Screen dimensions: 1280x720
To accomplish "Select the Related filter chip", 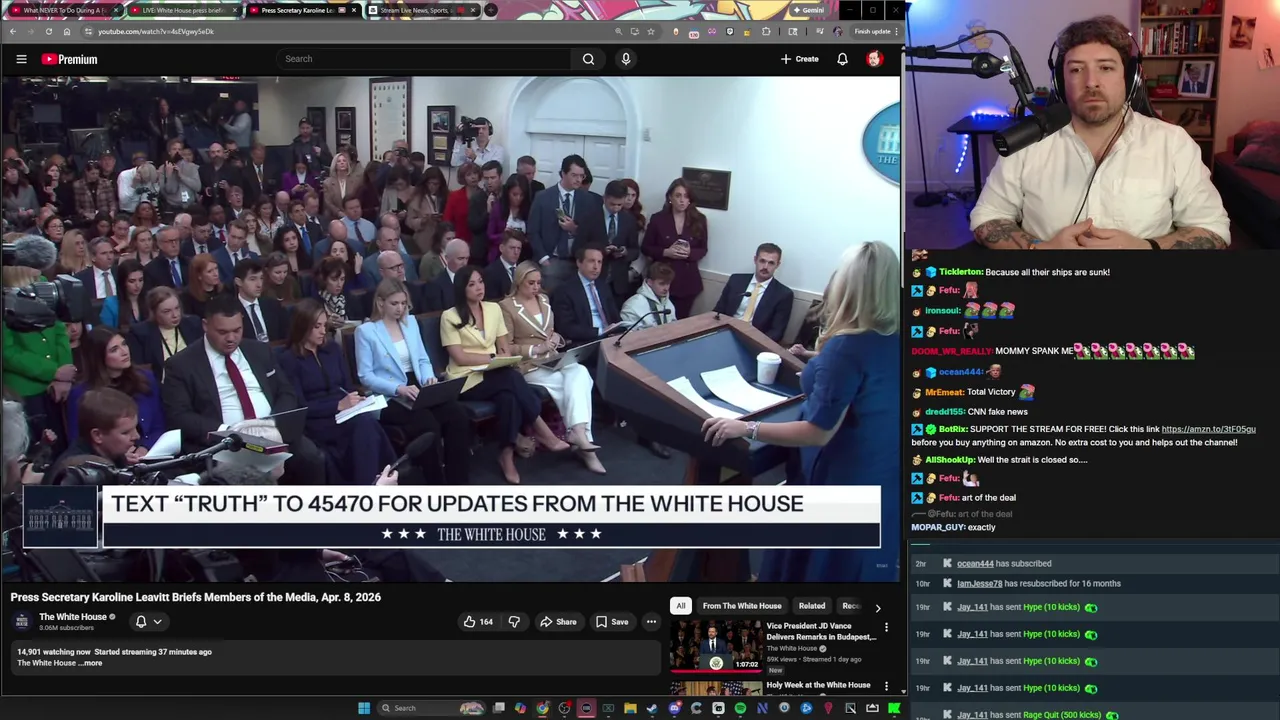I will click(812, 606).
